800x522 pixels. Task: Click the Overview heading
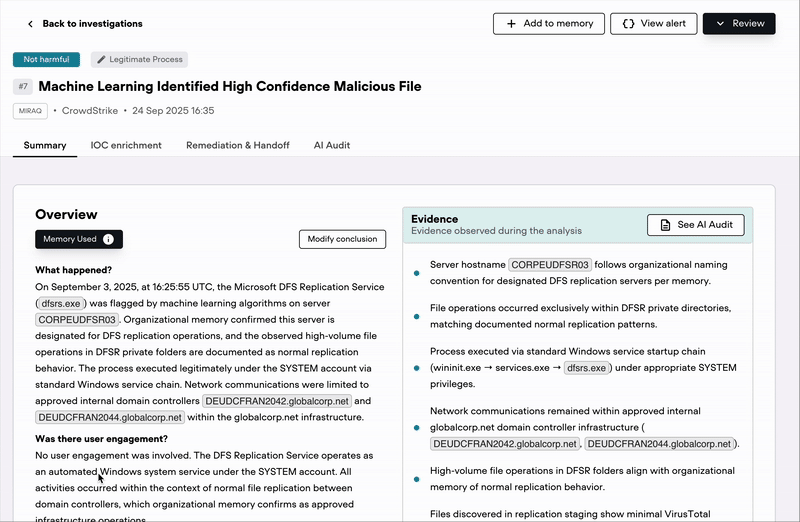pyautogui.click(x=66, y=214)
